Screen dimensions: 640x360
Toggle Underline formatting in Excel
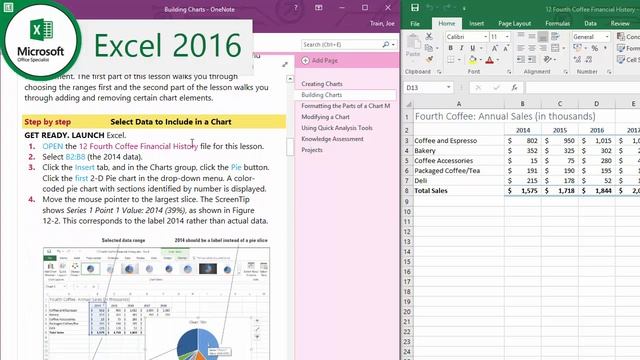(472, 48)
